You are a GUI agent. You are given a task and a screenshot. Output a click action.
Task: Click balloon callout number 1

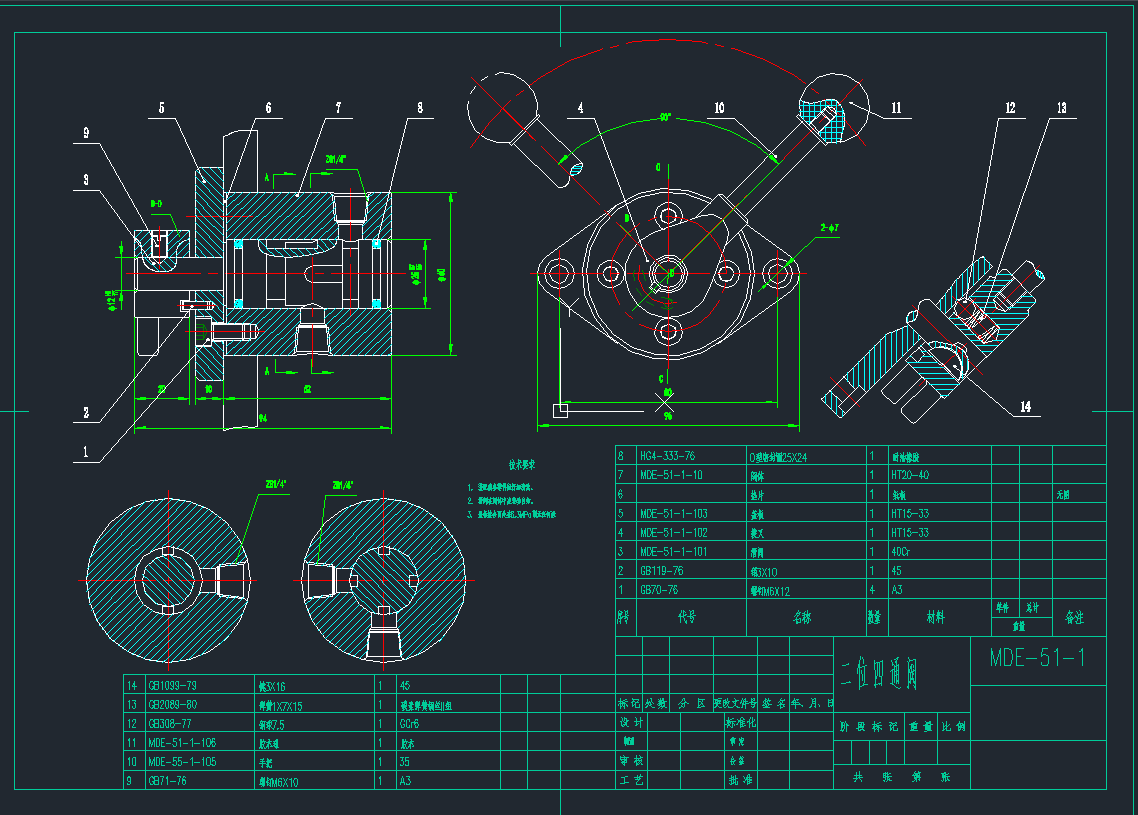point(86,452)
